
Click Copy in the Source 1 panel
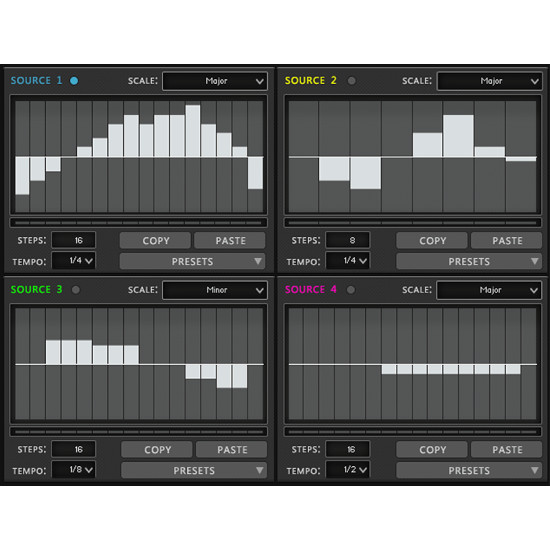click(x=155, y=241)
